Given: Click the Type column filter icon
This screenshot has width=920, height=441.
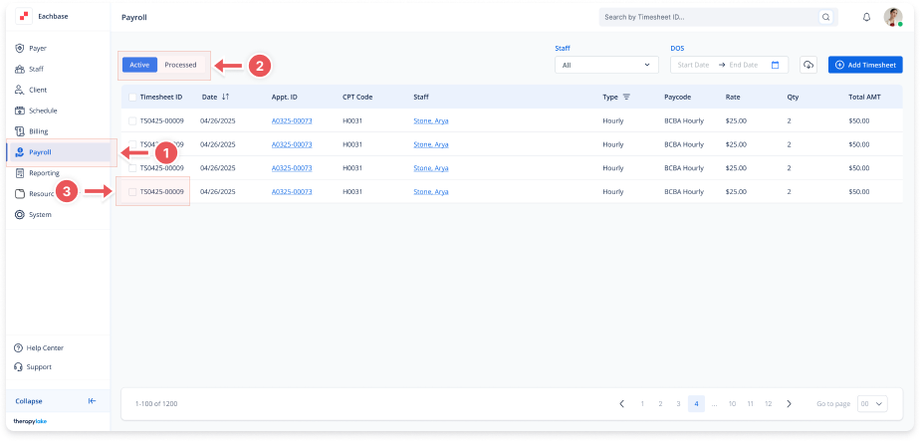Looking at the screenshot, I should click(626, 97).
